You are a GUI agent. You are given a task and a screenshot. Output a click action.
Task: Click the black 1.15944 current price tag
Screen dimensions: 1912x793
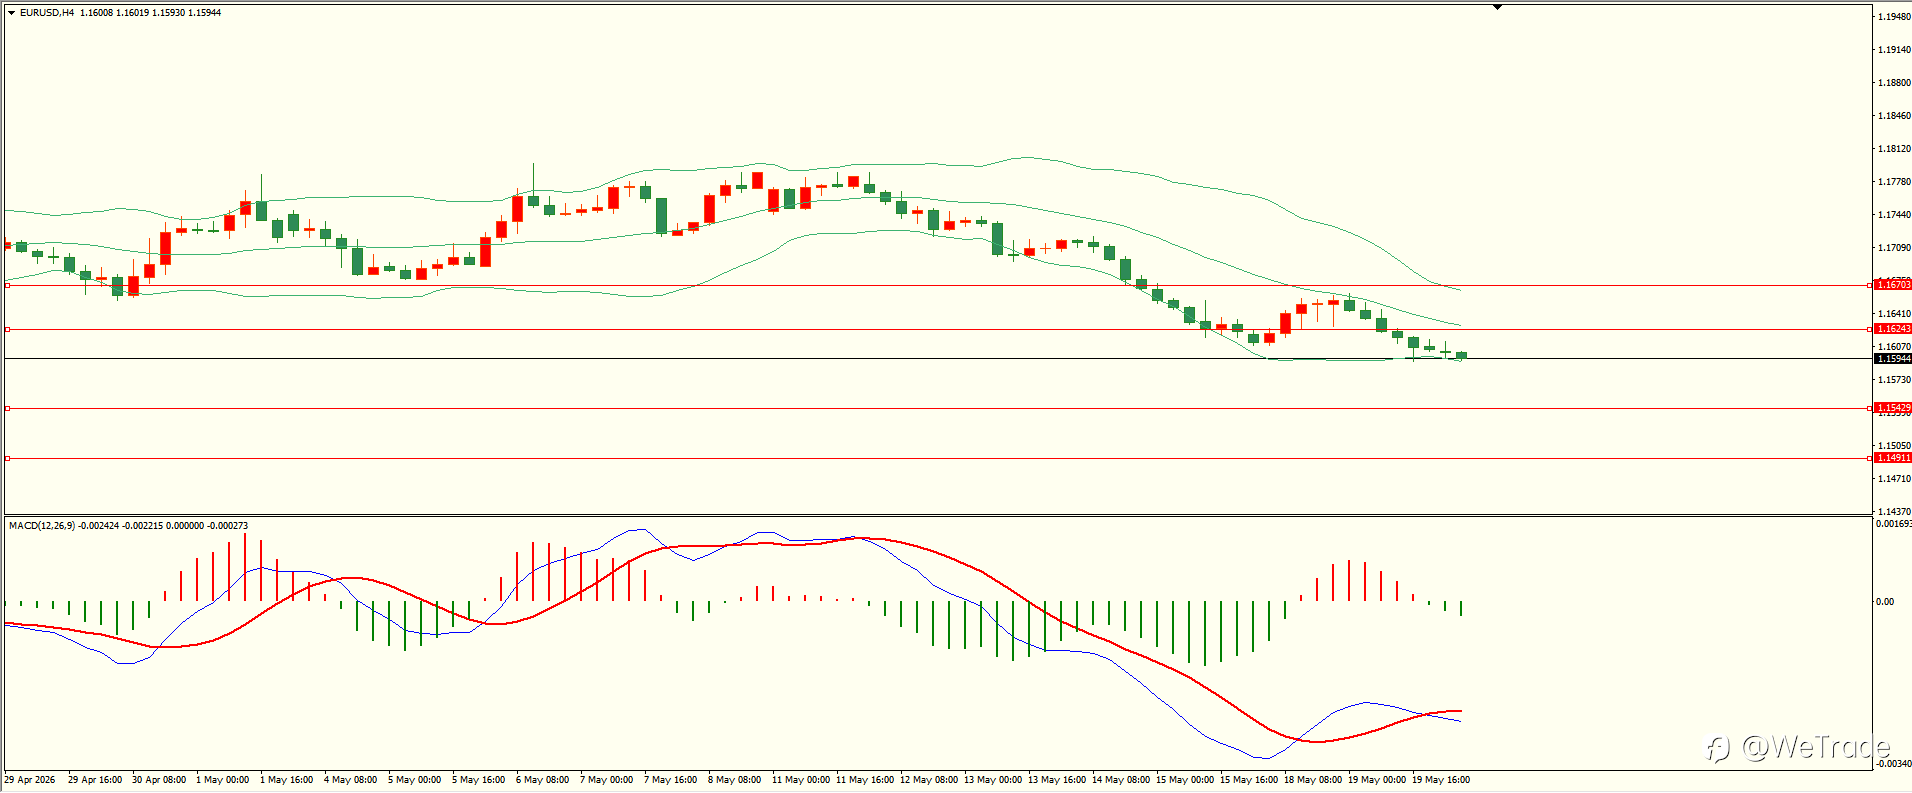click(x=1892, y=358)
